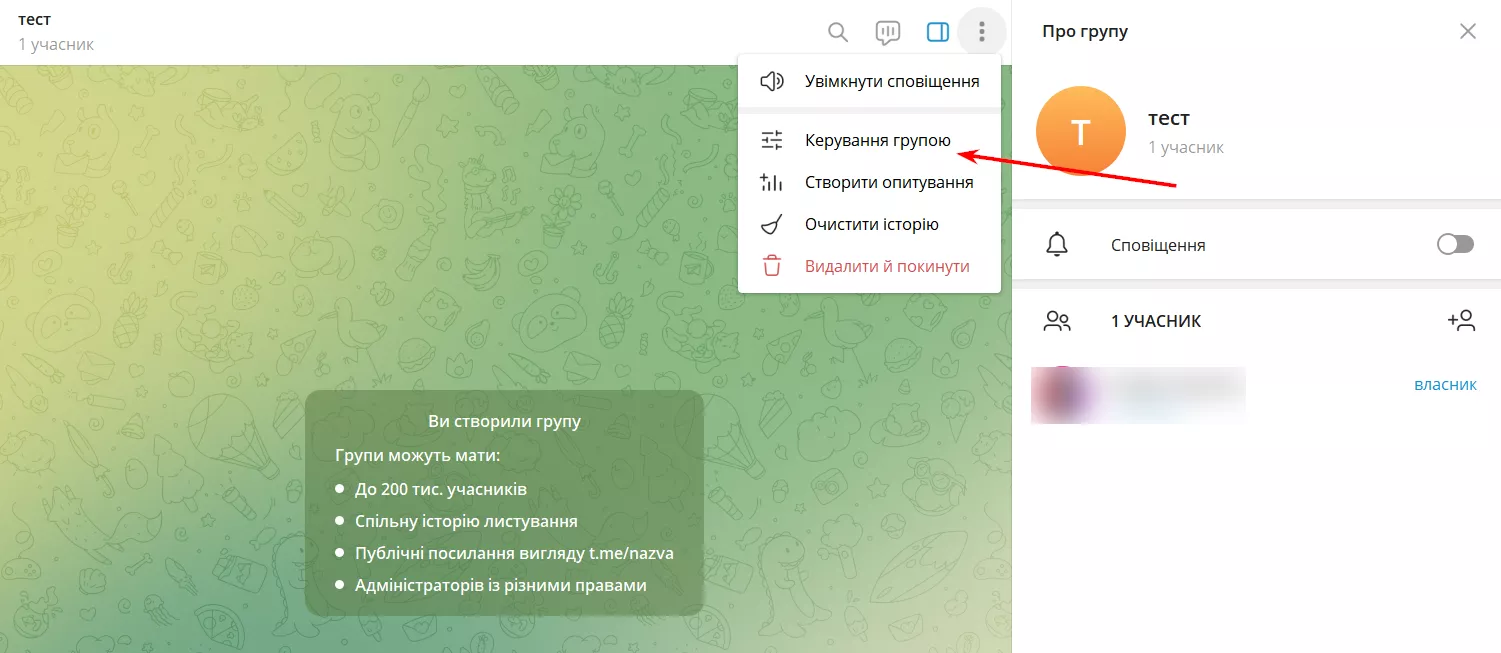Click the власник label

1445,385
